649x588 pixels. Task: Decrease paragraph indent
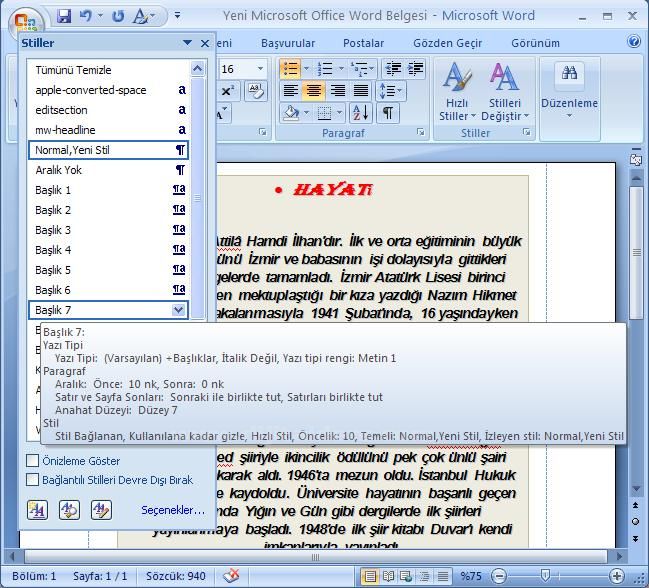coord(393,68)
